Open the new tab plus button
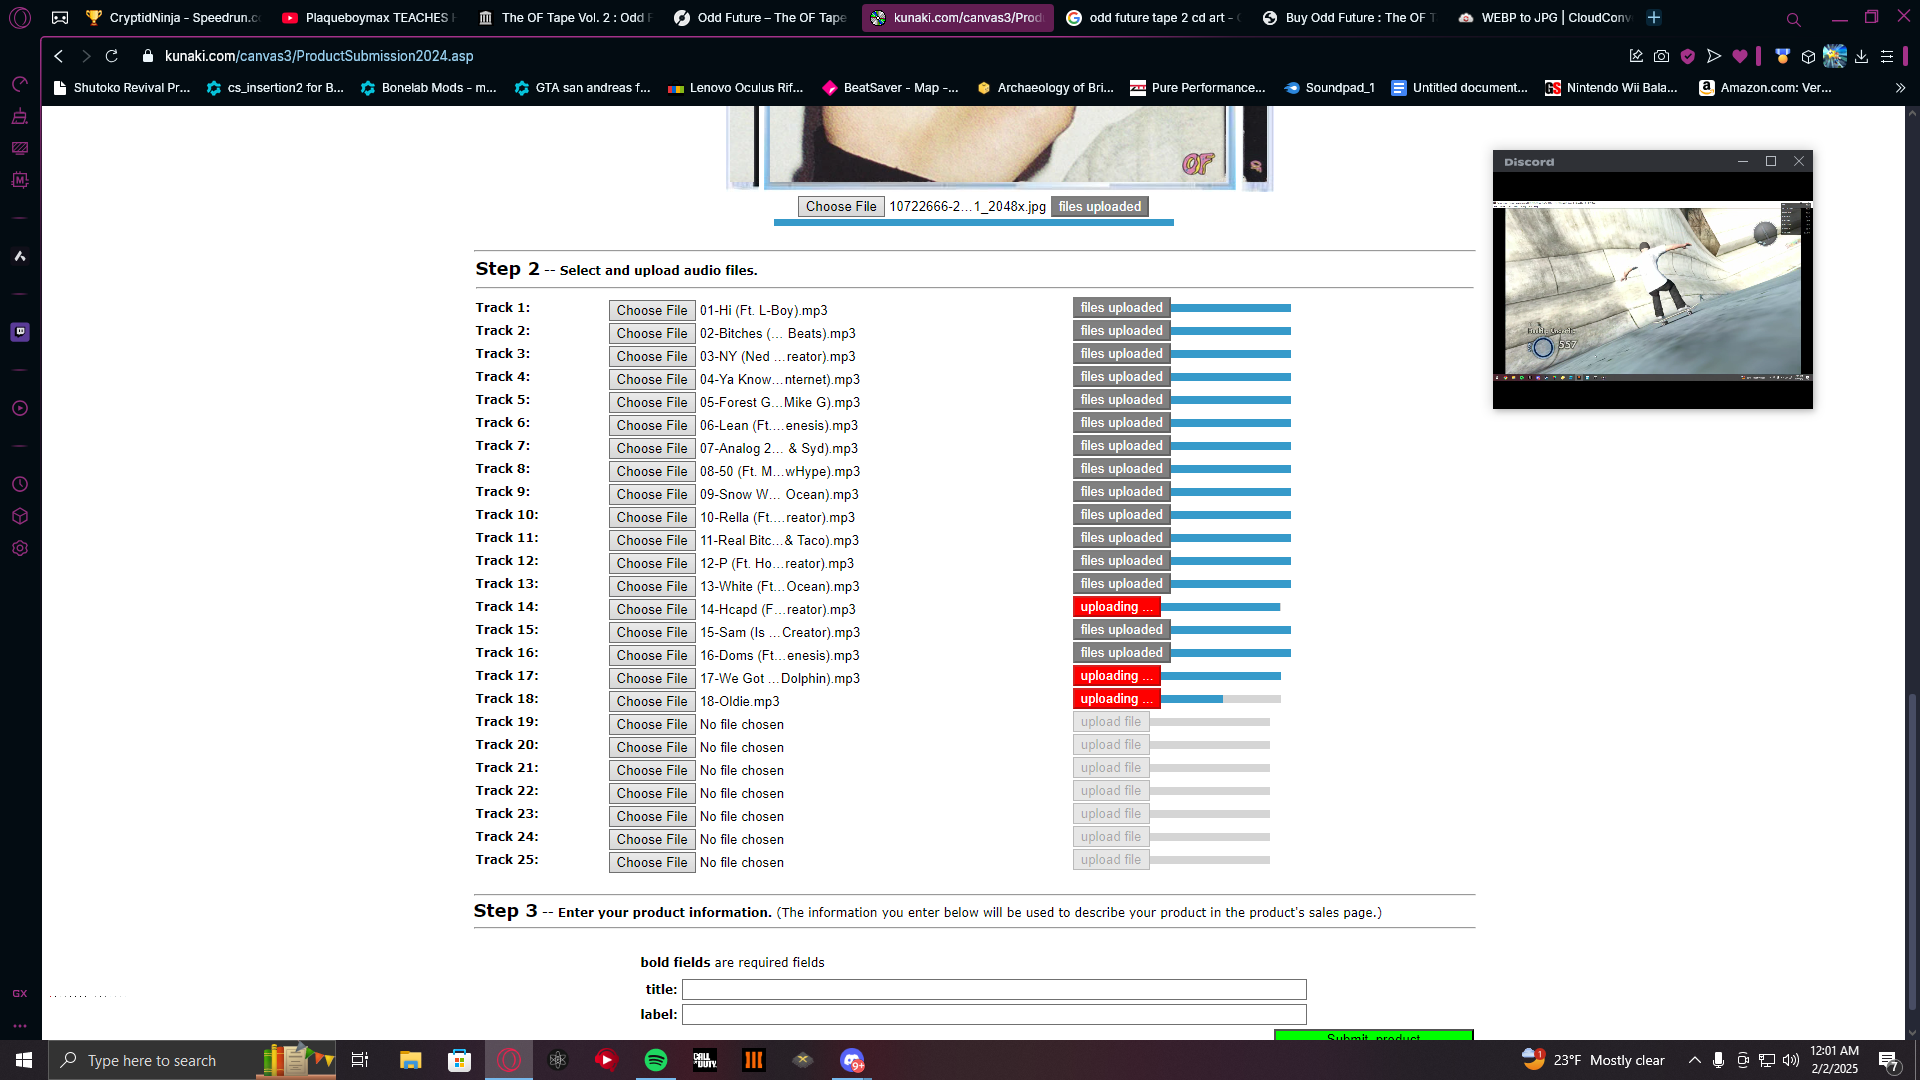Image resolution: width=1920 pixels, height=1080 pixels. click(1654, 17)
